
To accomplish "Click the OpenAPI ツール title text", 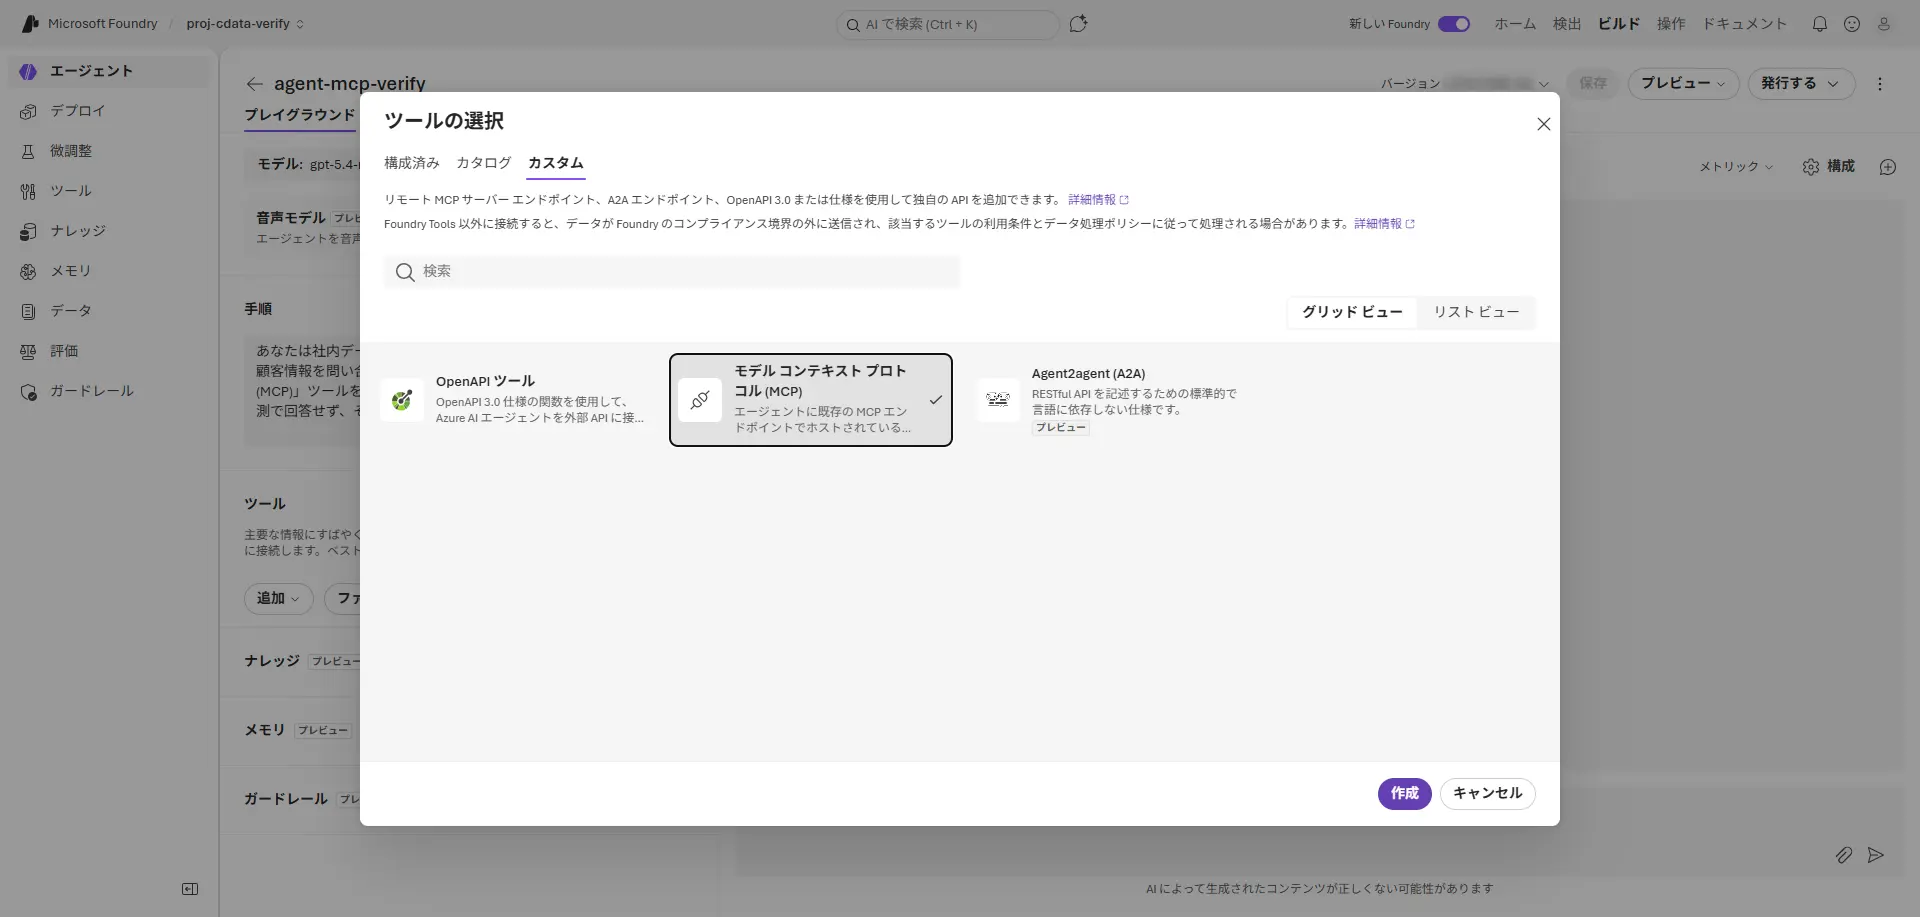I will (x=485, y=381).
